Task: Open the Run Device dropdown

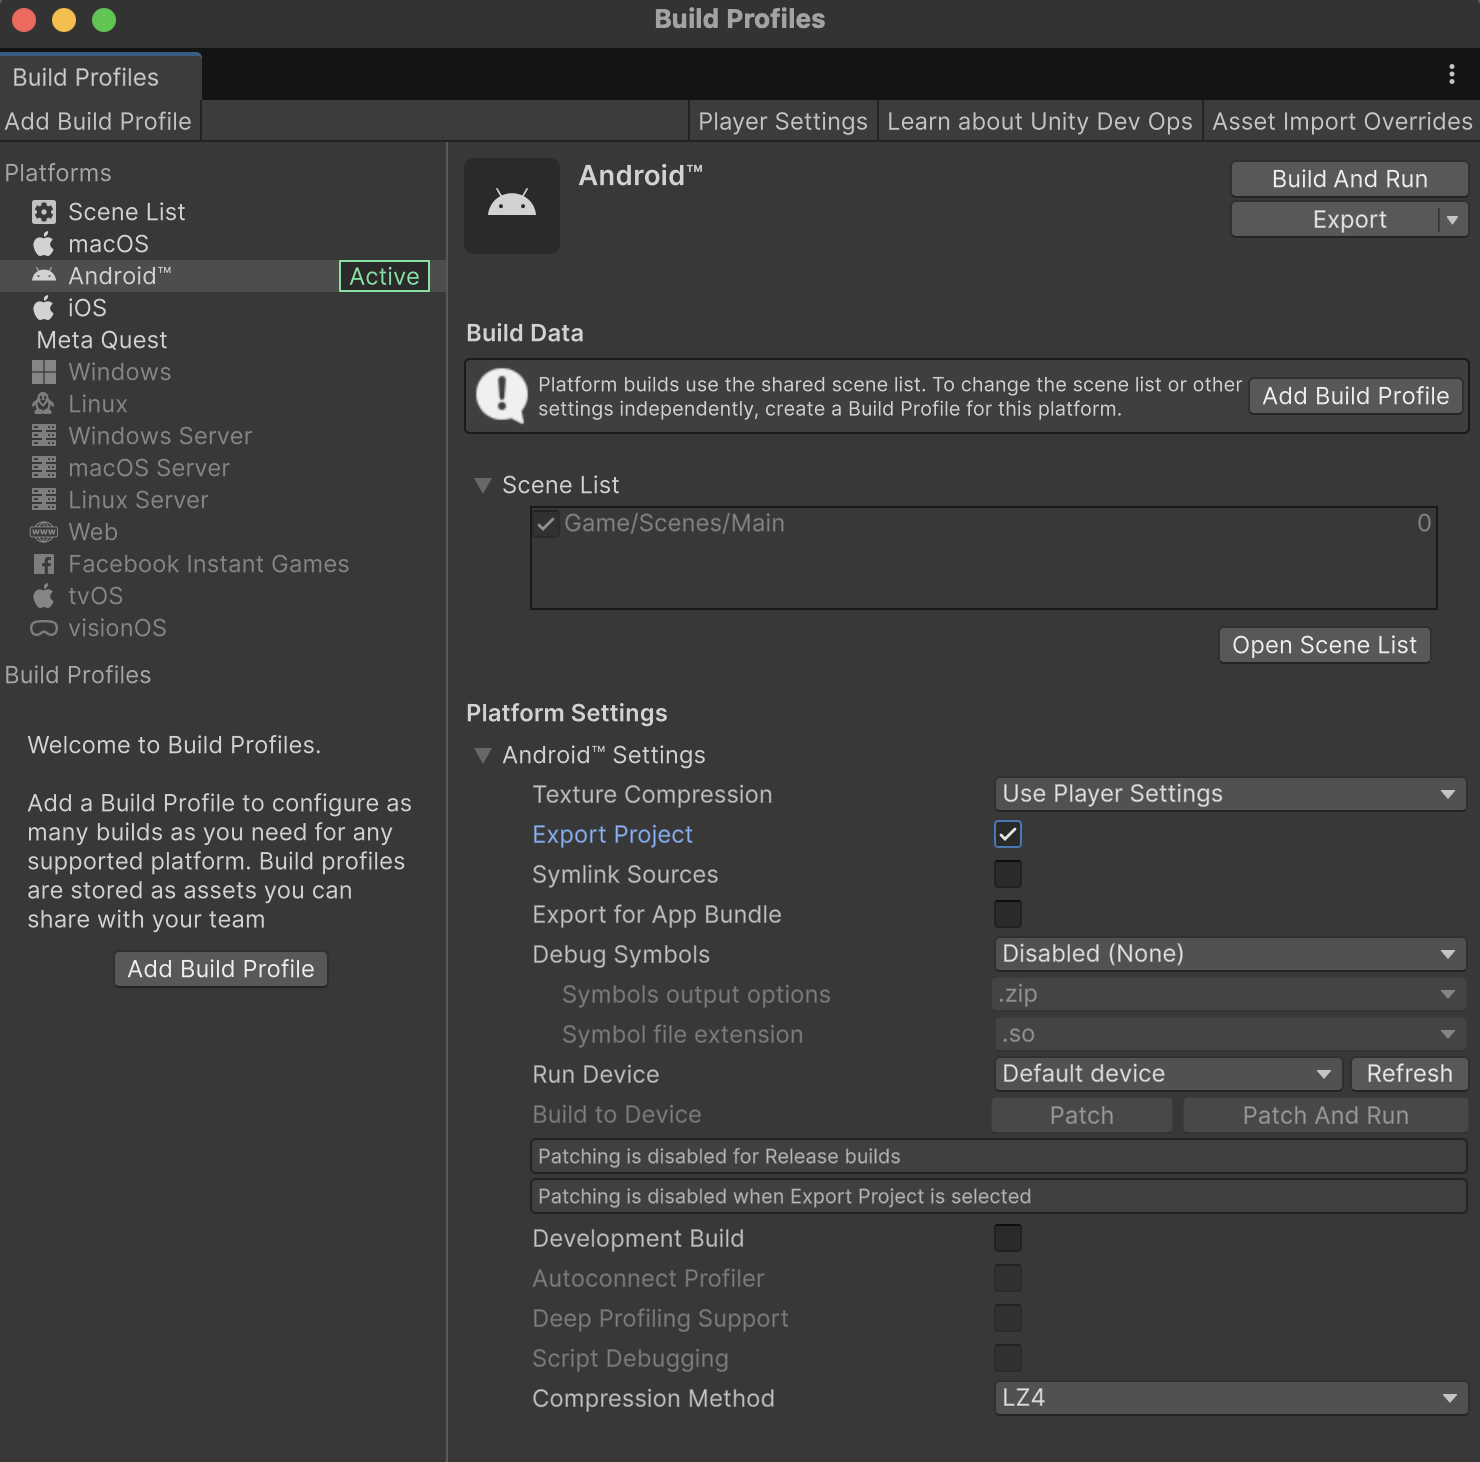Action: [1168, 1074]
